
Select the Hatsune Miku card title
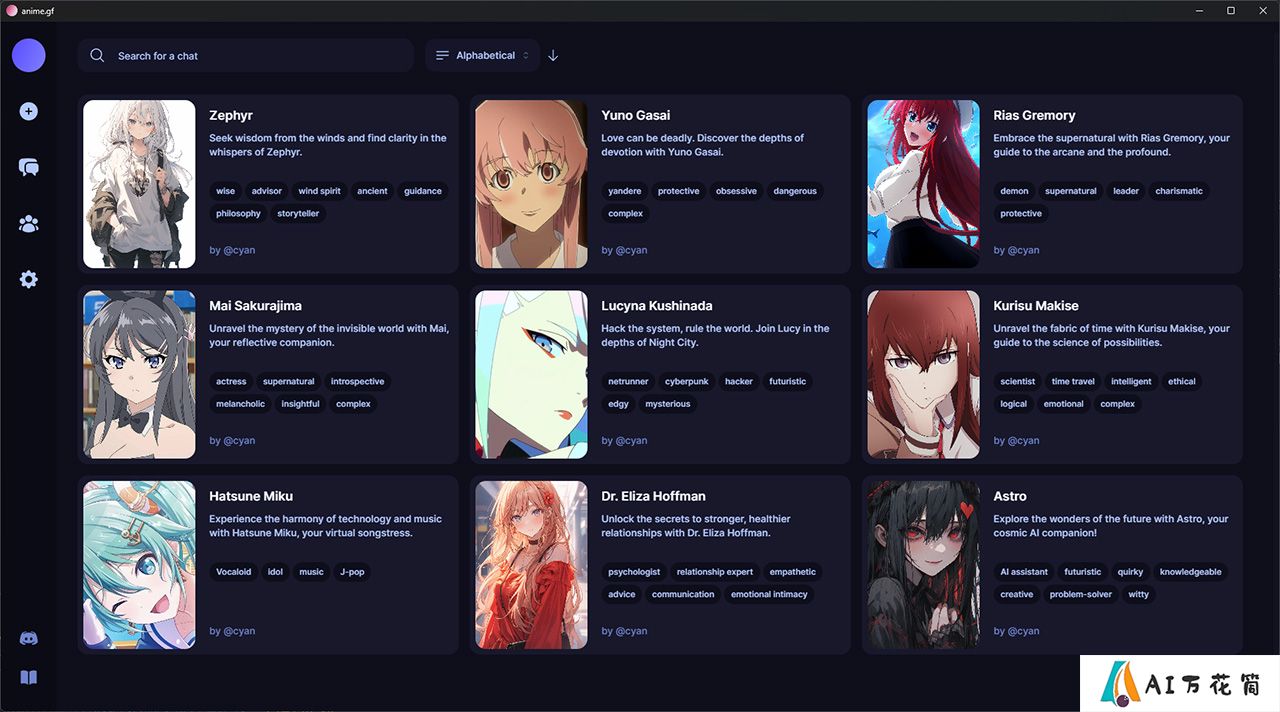(x=251, y=496)
